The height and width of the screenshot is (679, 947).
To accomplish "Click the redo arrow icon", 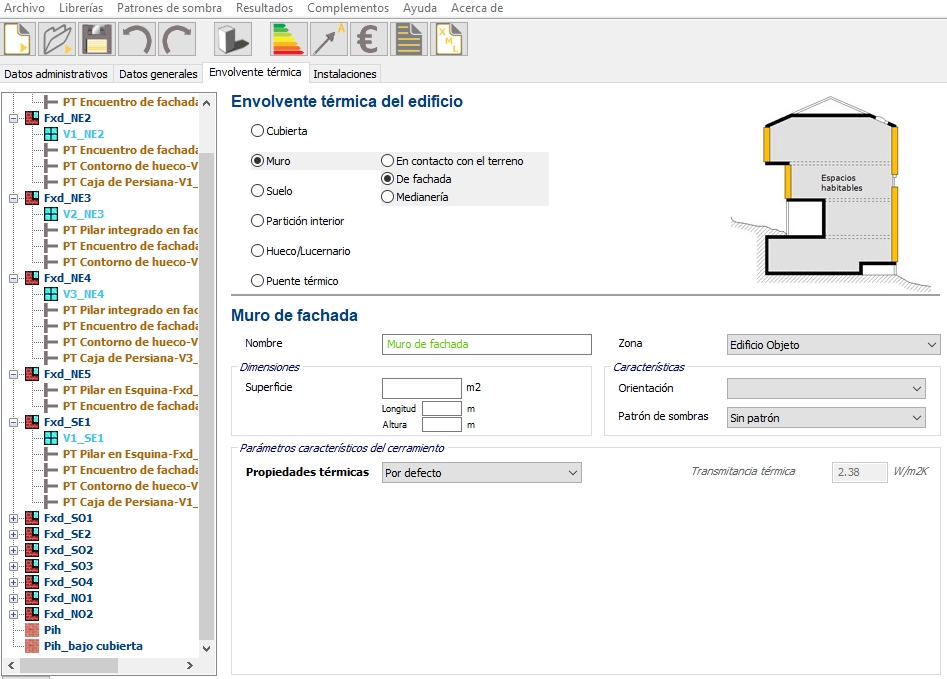I will pyautogui.click(x=176, y=40).
